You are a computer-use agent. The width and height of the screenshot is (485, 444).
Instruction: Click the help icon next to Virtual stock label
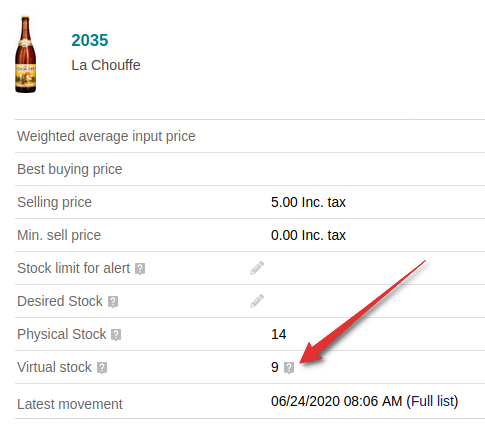pyautogui.click(x=102, y=368)
